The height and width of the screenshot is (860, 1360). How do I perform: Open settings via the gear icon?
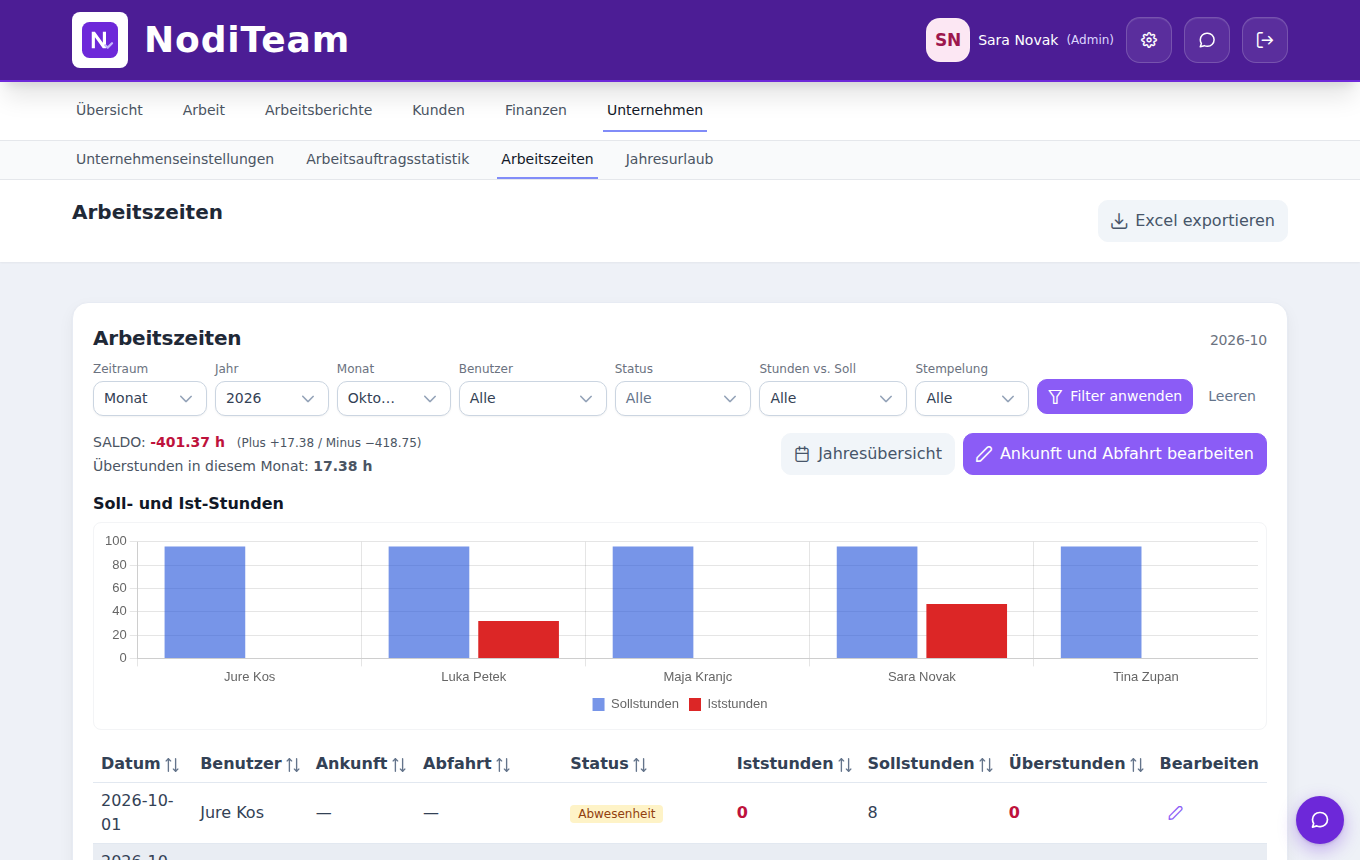(1149, 40)
